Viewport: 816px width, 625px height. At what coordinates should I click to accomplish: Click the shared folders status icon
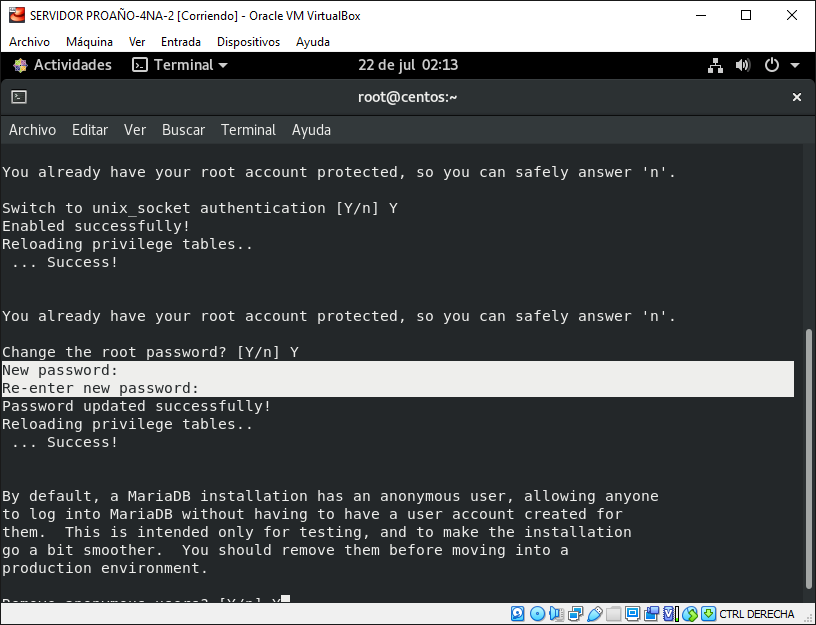tap(614, 614)
